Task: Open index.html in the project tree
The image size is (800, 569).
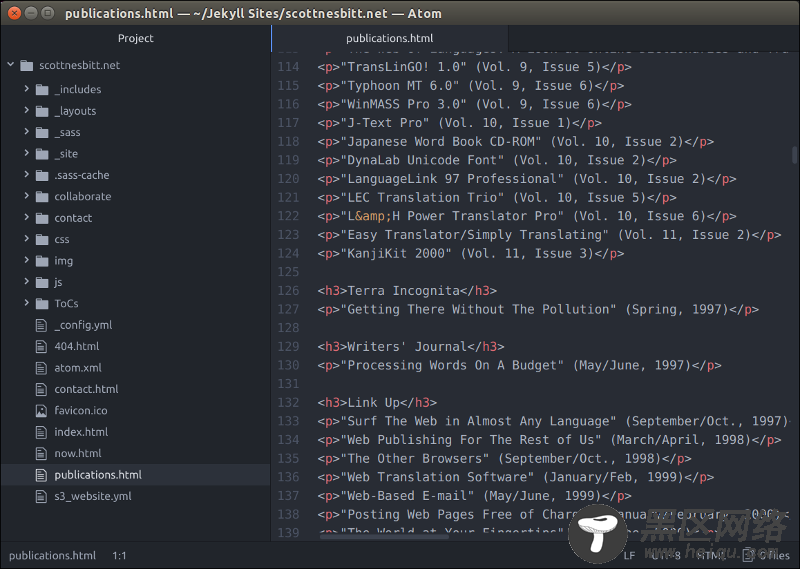Action: [x=81, y=432]
